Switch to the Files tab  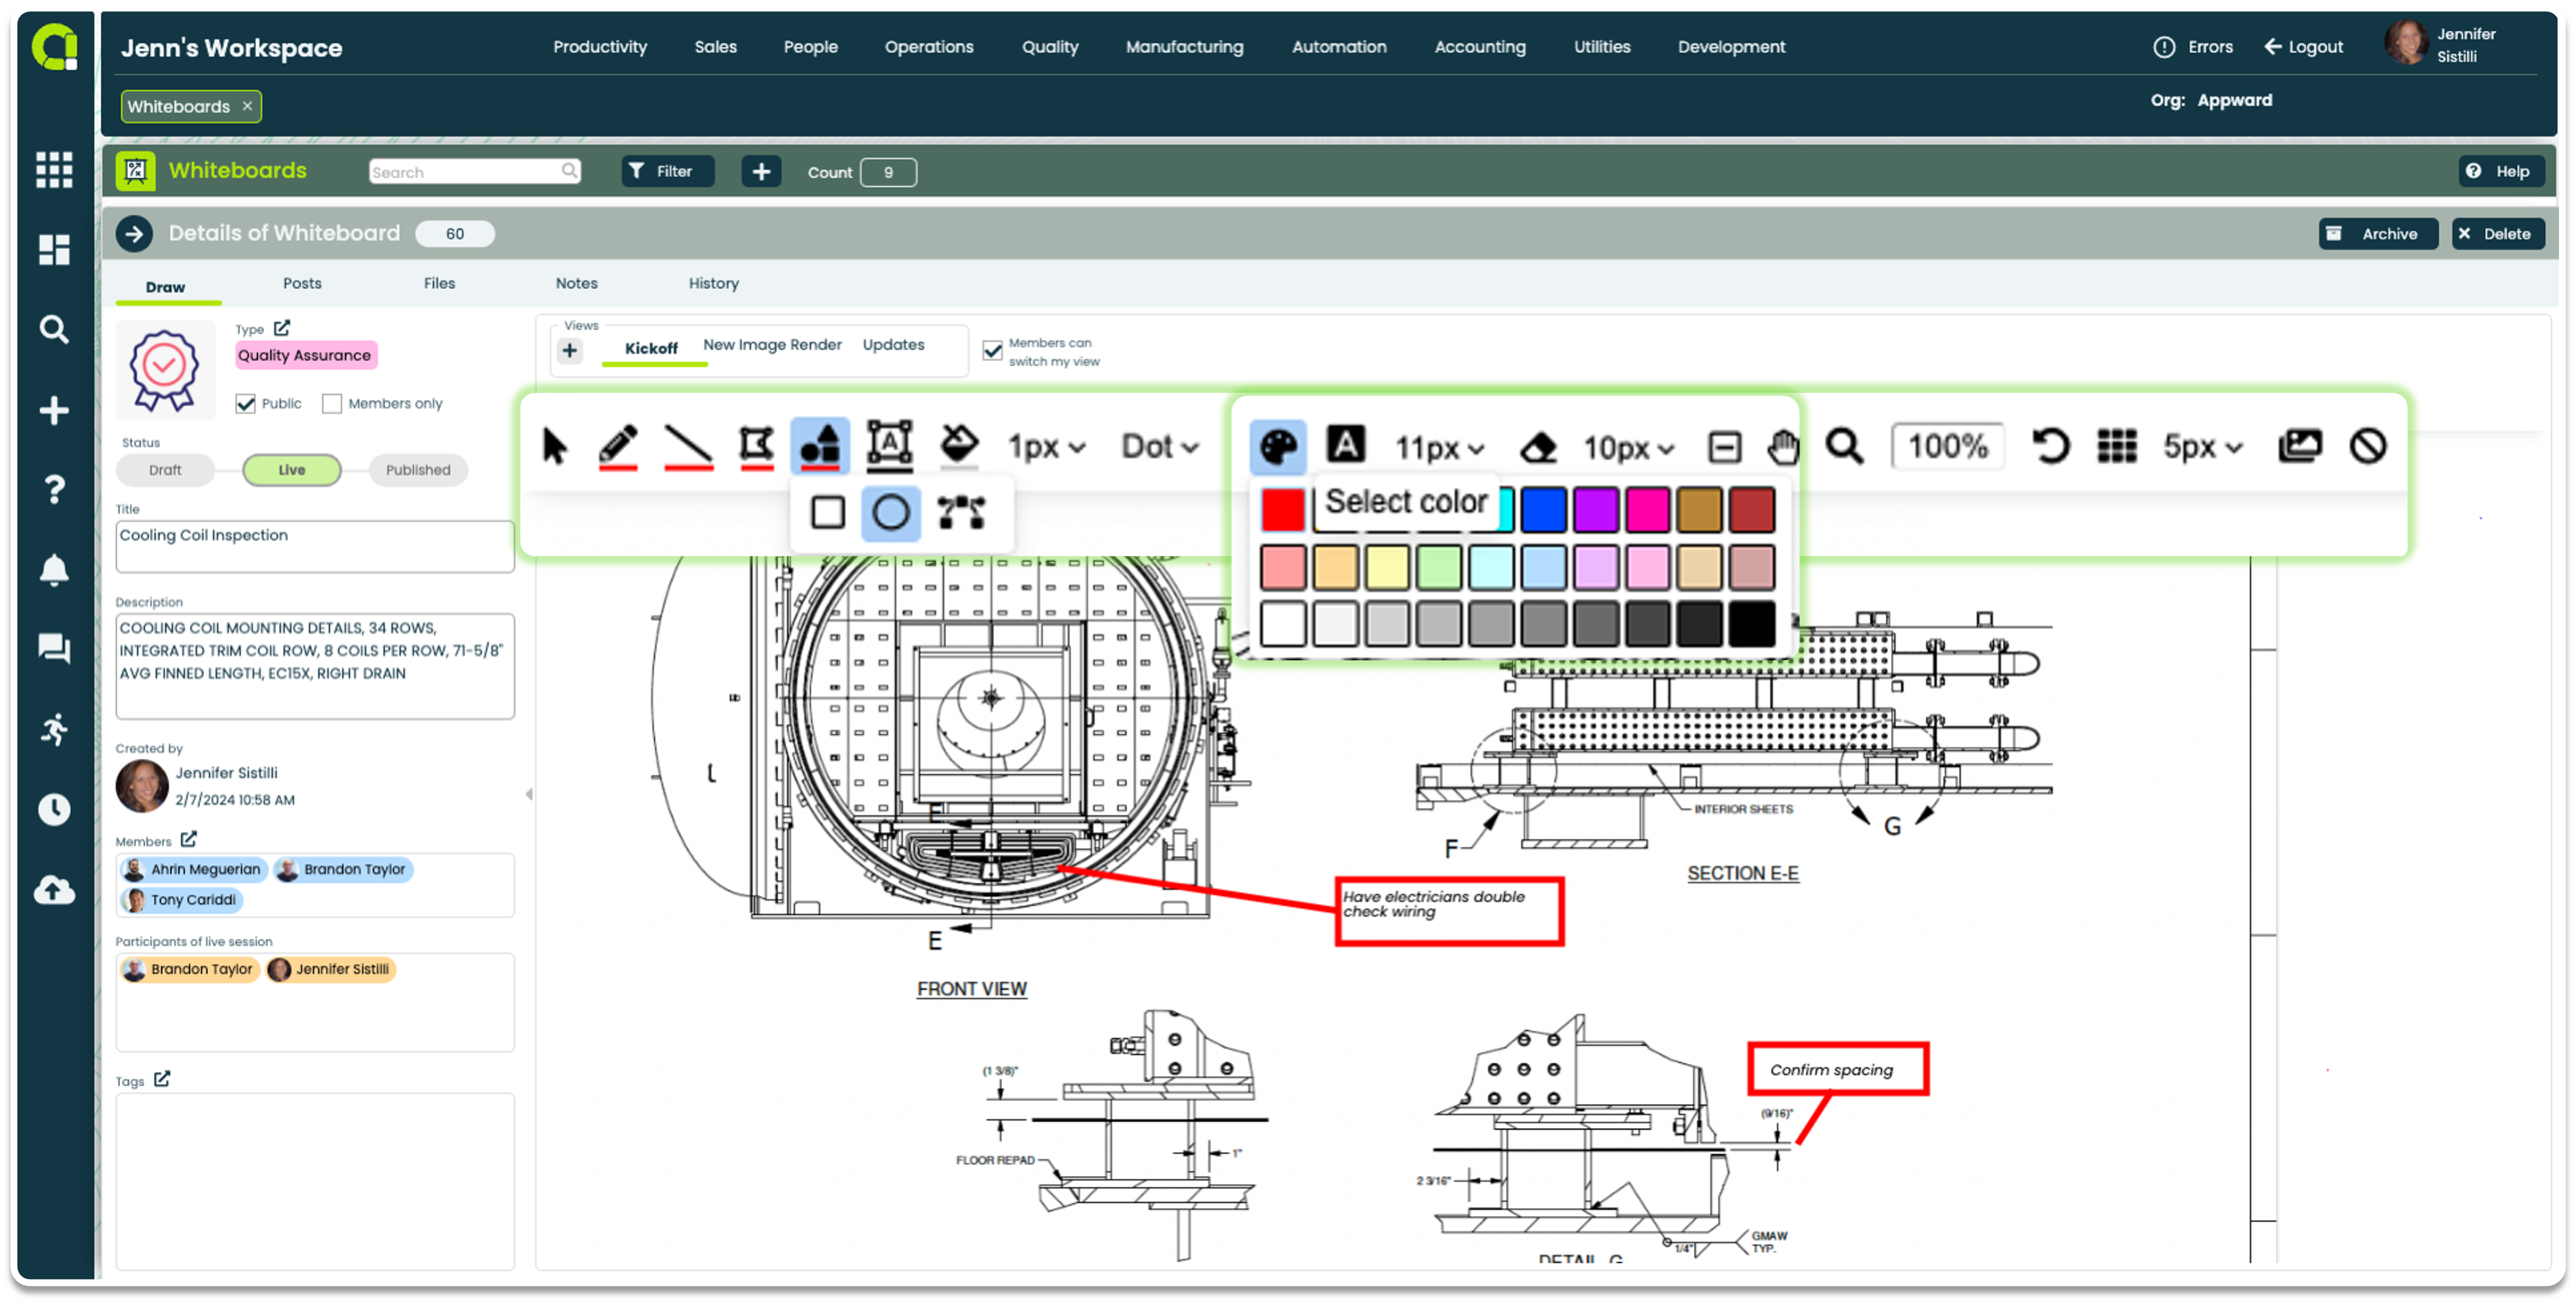[x=439, y=284]
